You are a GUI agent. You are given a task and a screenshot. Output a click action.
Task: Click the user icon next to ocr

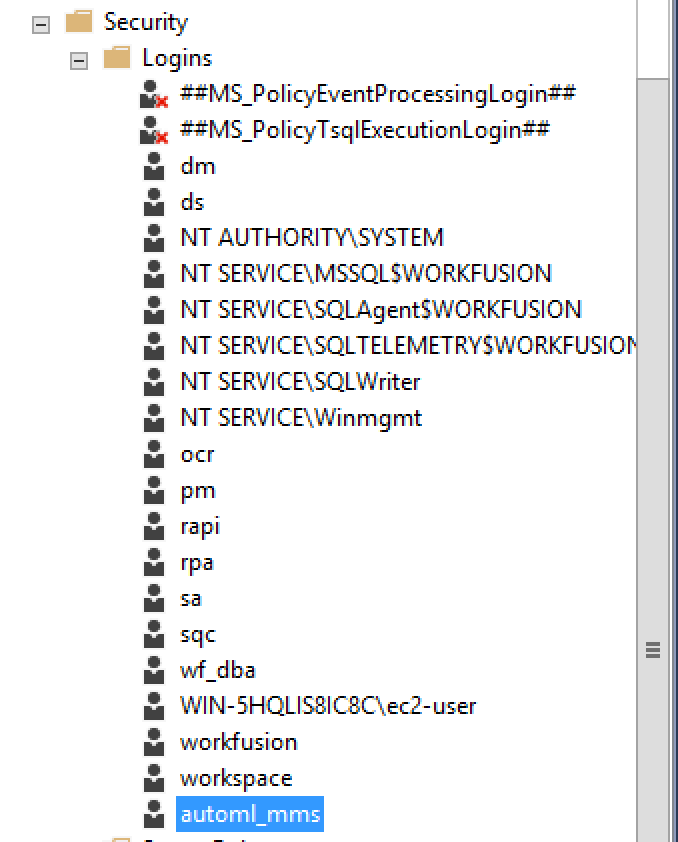pyautogui.click(x=154, y=454)
